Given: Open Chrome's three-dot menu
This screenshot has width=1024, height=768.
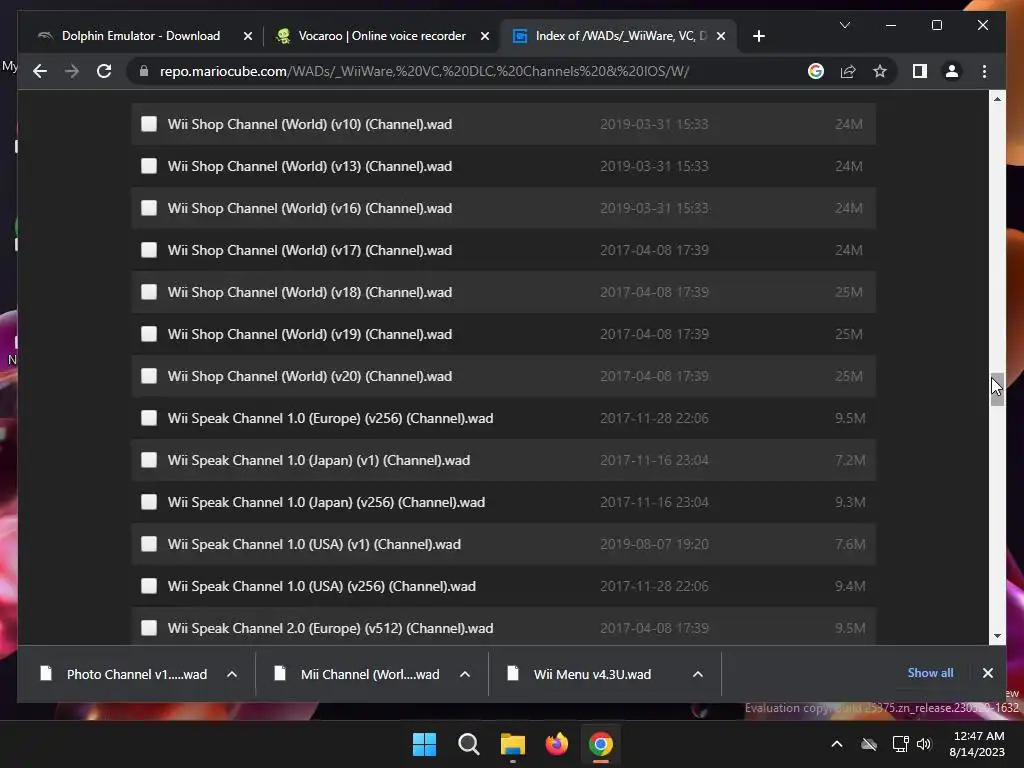Looking at the screenshot, I should click(x=984, y=71).
